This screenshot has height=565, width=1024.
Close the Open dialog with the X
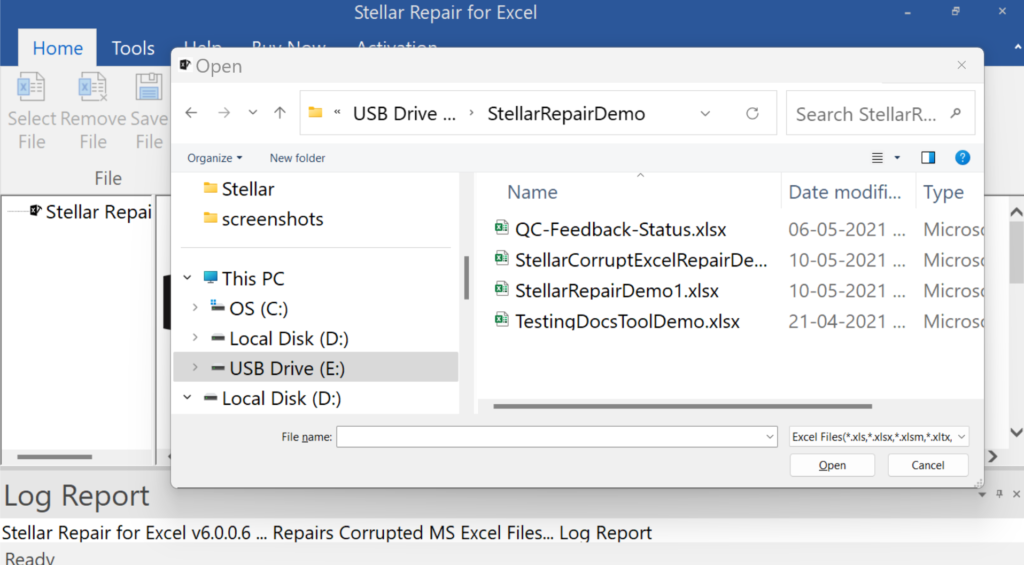click(x=961, y=65)
